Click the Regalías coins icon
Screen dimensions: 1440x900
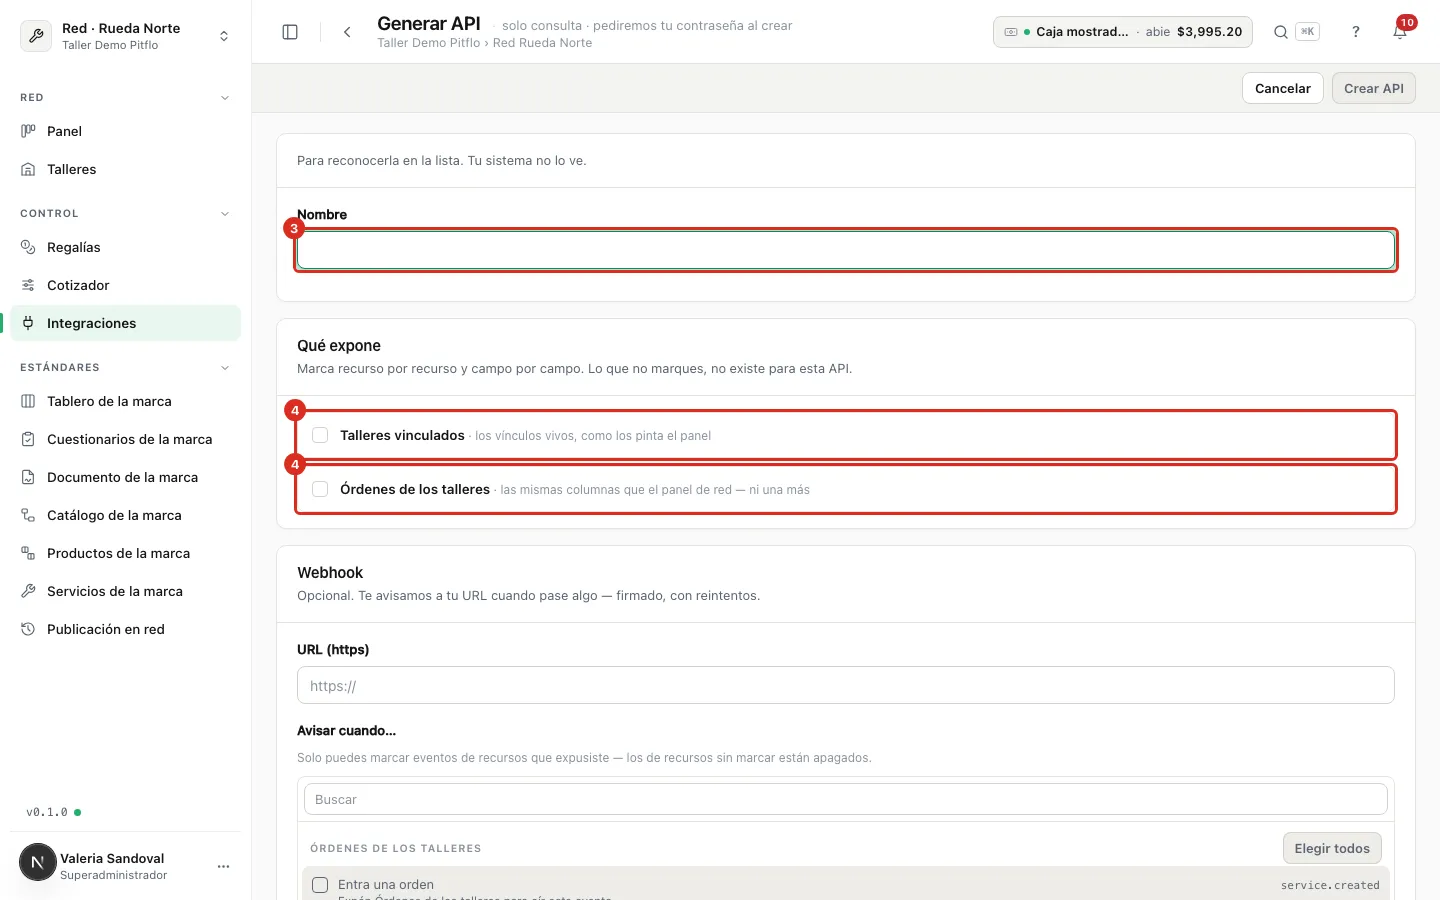tap(28, 247)
